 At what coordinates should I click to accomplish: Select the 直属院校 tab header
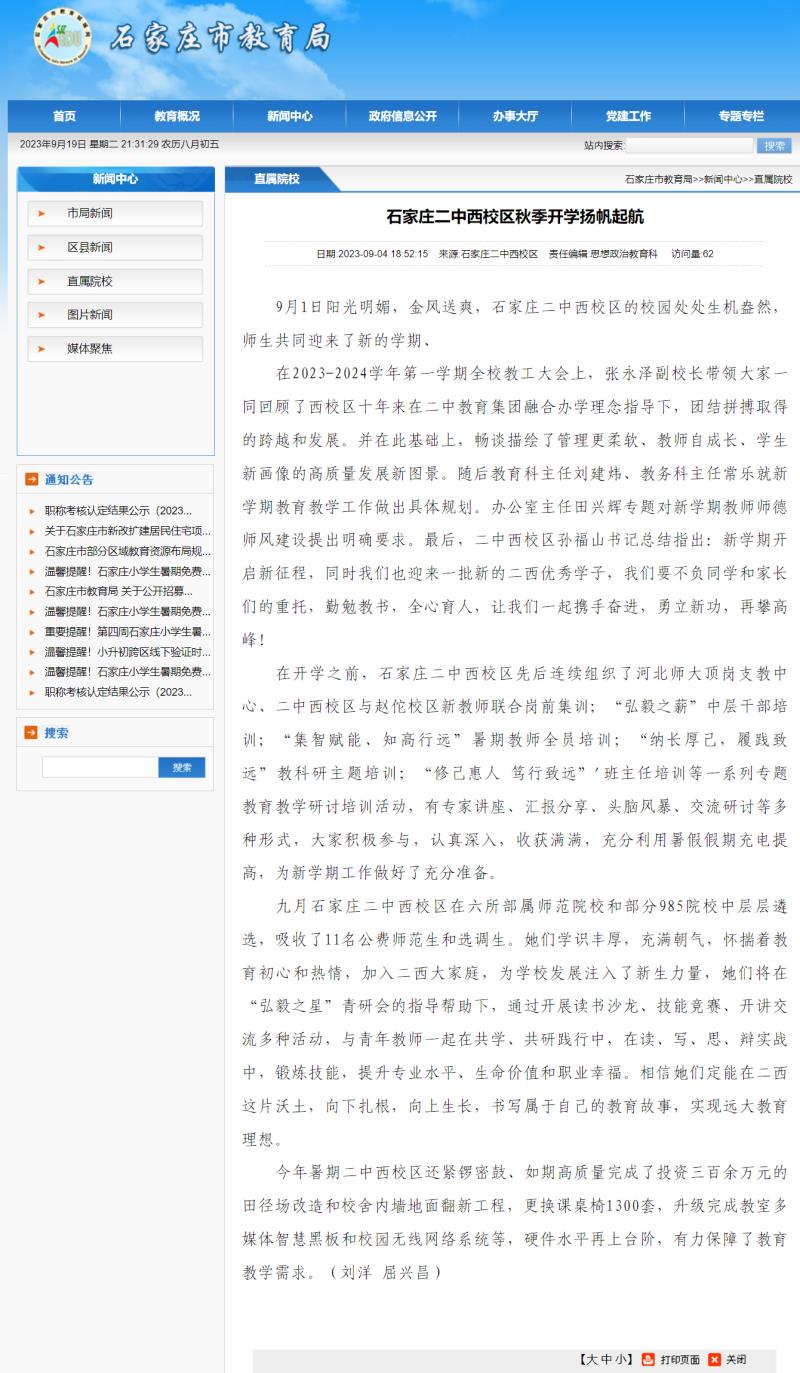click(276, 179)
